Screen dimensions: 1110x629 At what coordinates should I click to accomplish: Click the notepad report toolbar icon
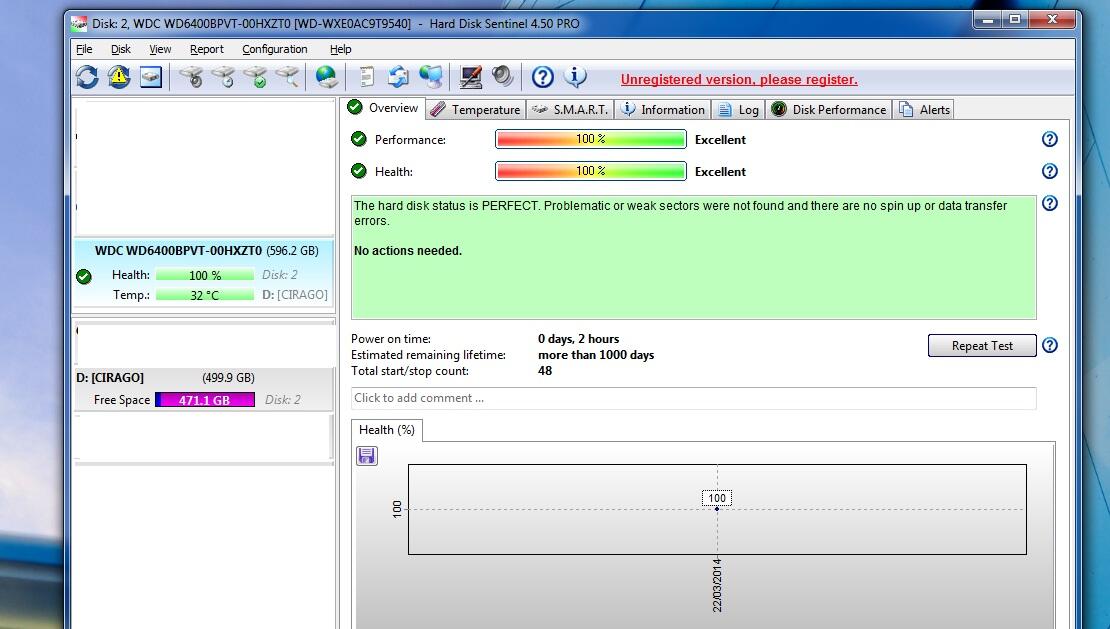click(x=366, y=76)
